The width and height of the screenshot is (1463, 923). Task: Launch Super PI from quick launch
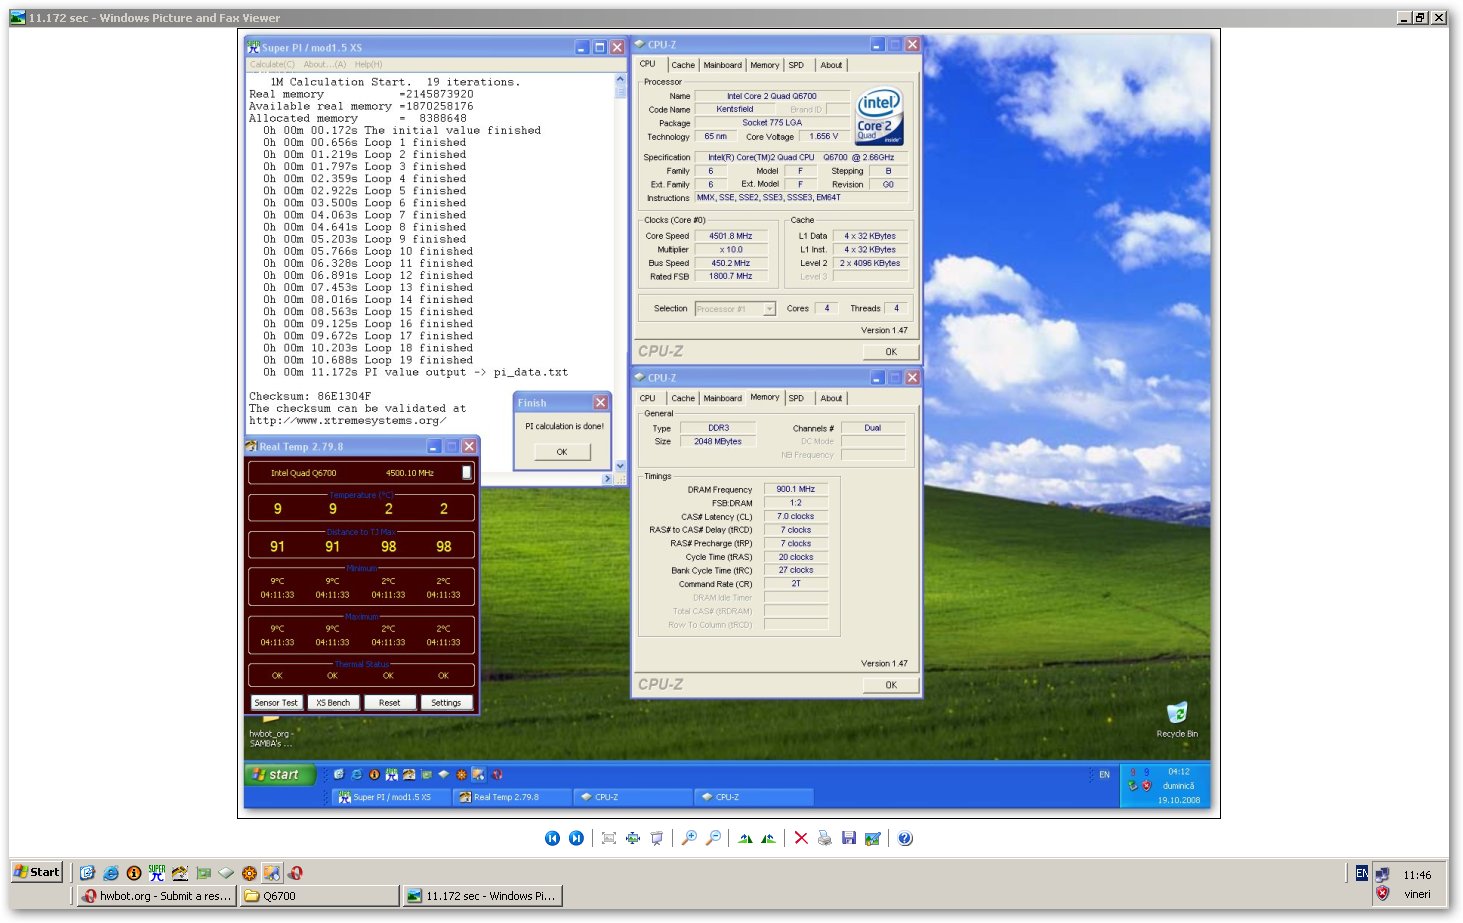click(x=157, y=872)
